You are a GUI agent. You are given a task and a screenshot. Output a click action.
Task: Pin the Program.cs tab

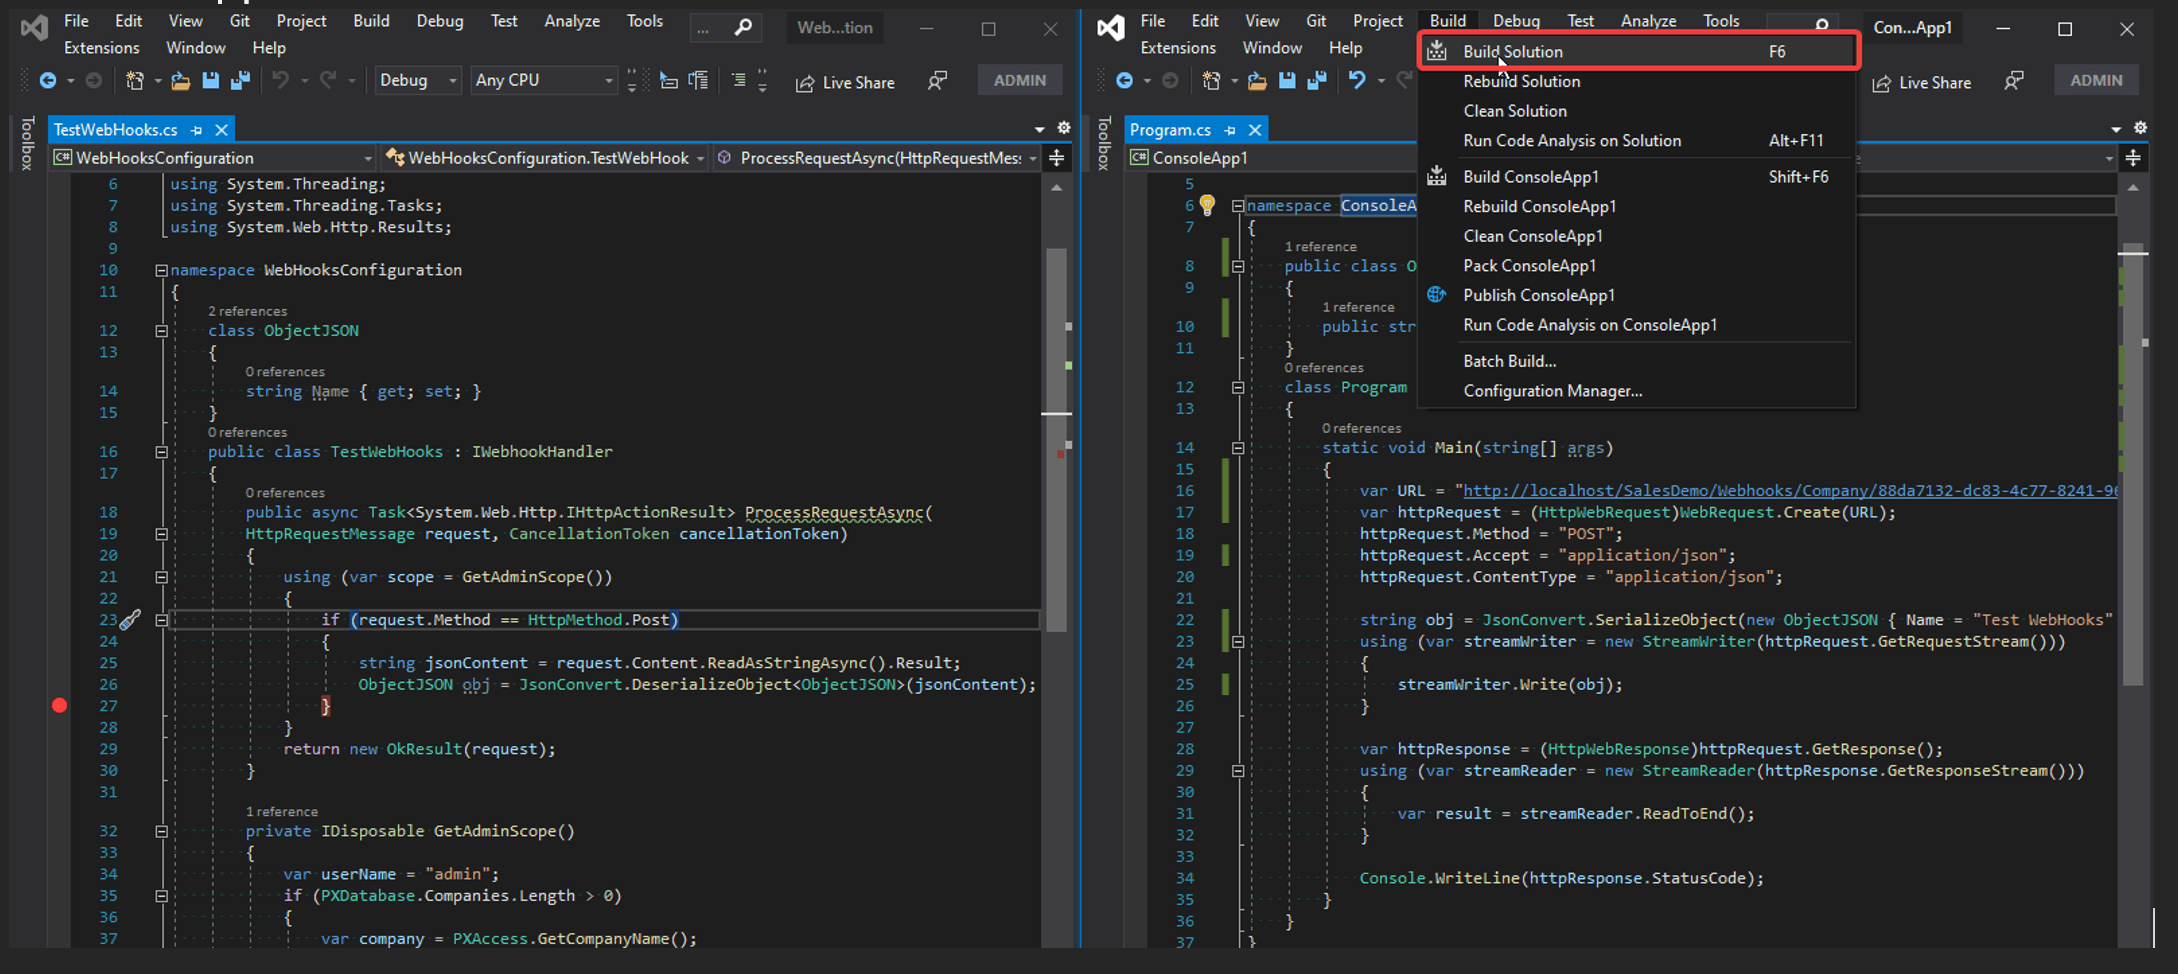1230,130
